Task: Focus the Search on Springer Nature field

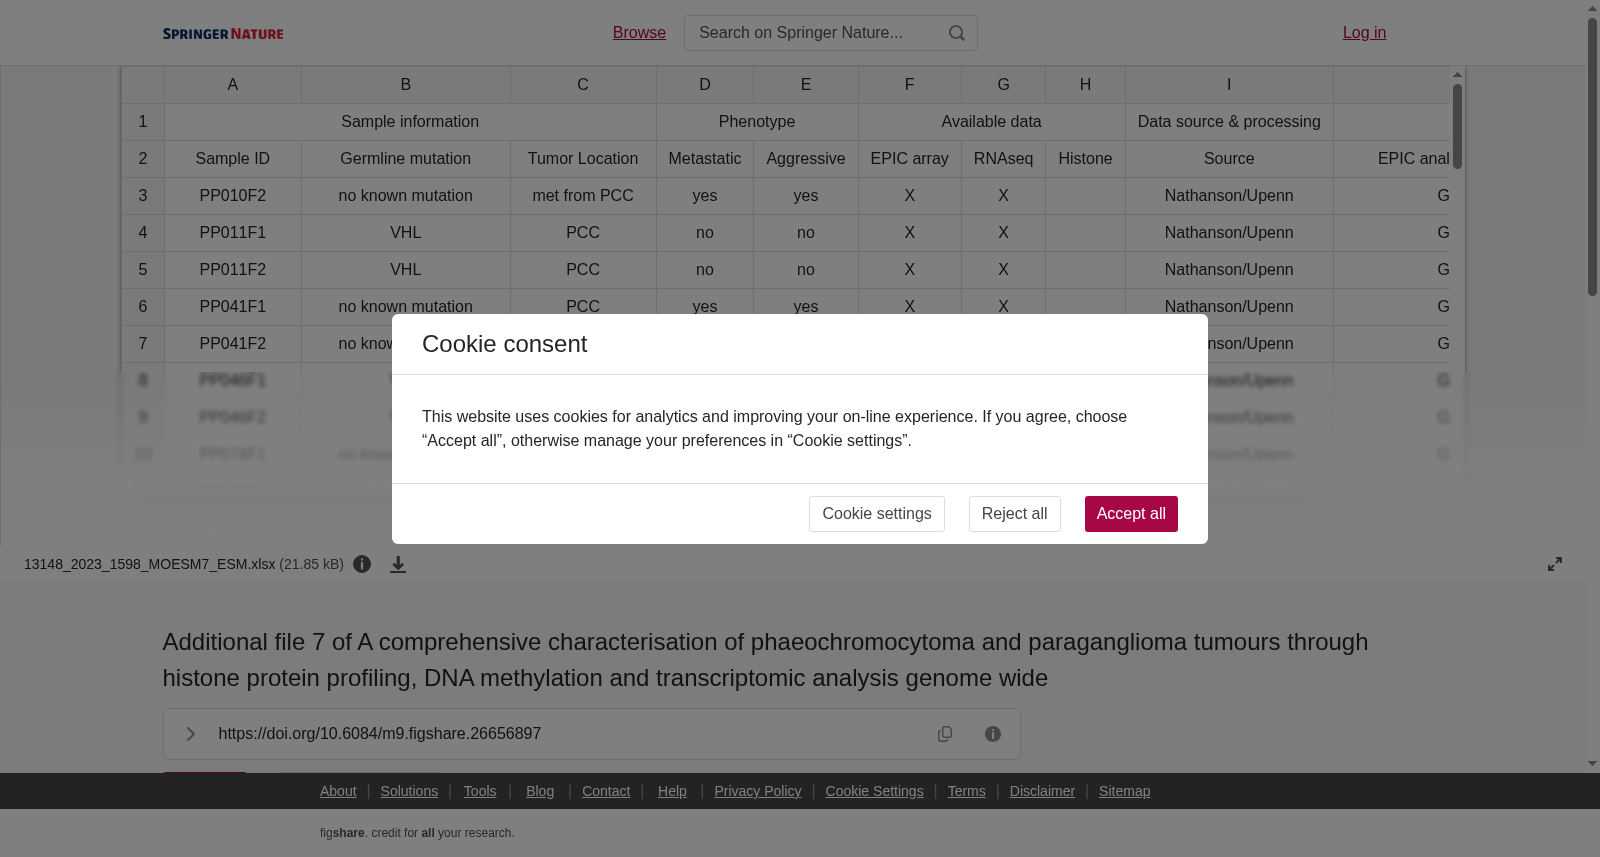Action: [815, 33]
